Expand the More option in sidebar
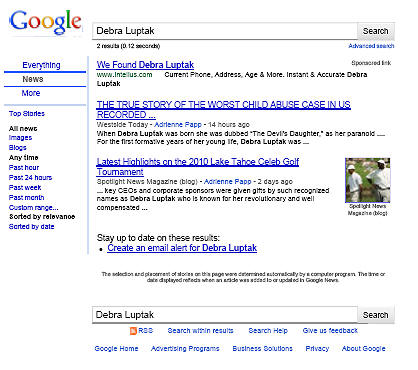The height and width of the screenshot is (370, 418). 31,93
